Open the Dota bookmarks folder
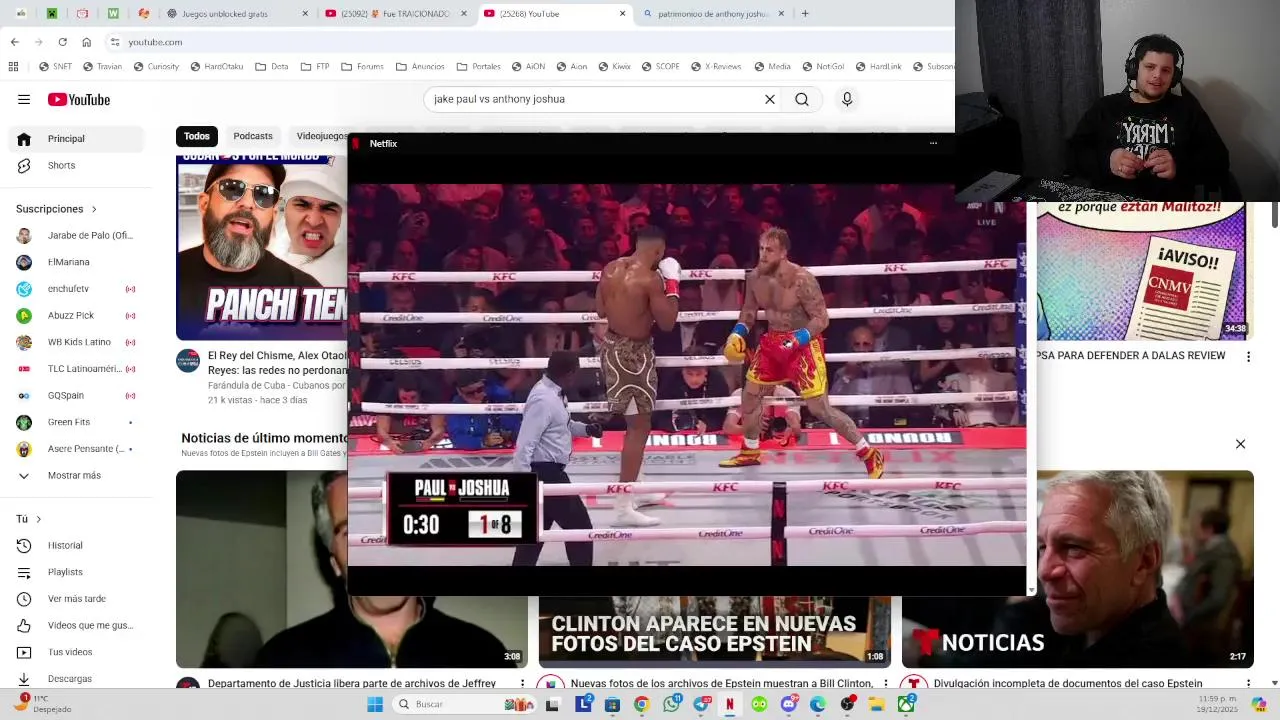Viewport: 1280px width, 720px height. [272, 67]
